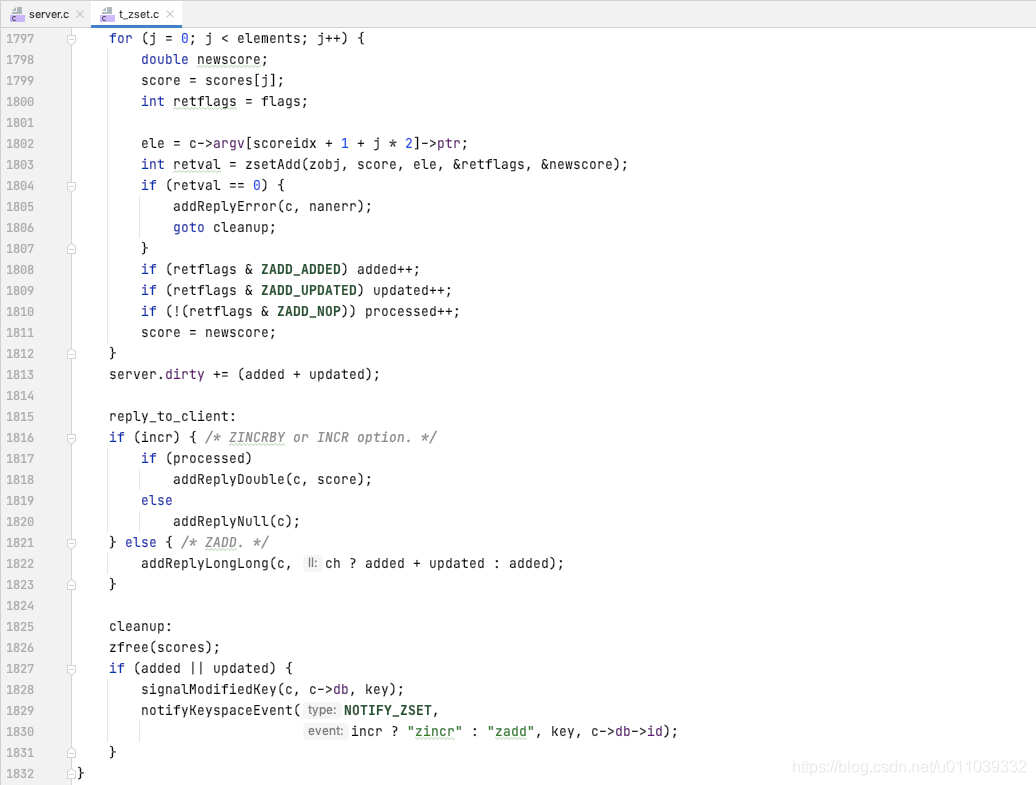Collapse the for loop at line 1797
The width and height of the screenshot is (1036, 785).
71,39
